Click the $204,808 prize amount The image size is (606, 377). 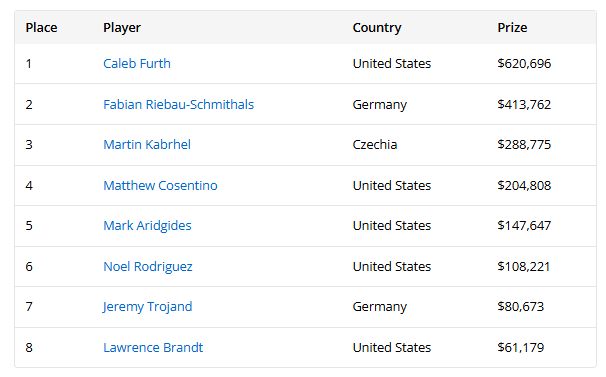[x=524, y=186]
